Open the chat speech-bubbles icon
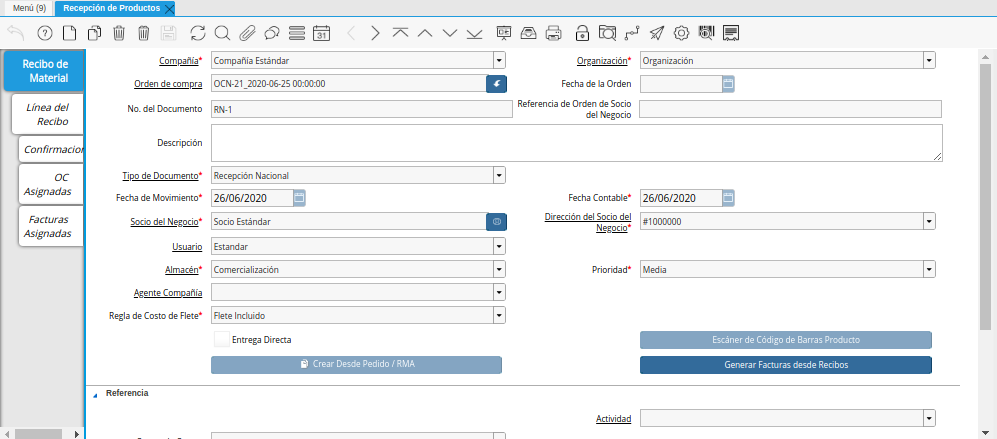This screenshot has height=439, width=997. 272,33
